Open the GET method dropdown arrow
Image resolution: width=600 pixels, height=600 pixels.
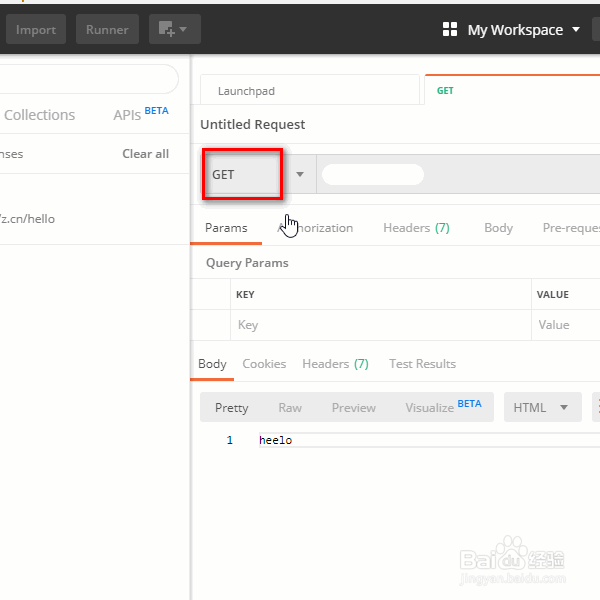point(300,174)
